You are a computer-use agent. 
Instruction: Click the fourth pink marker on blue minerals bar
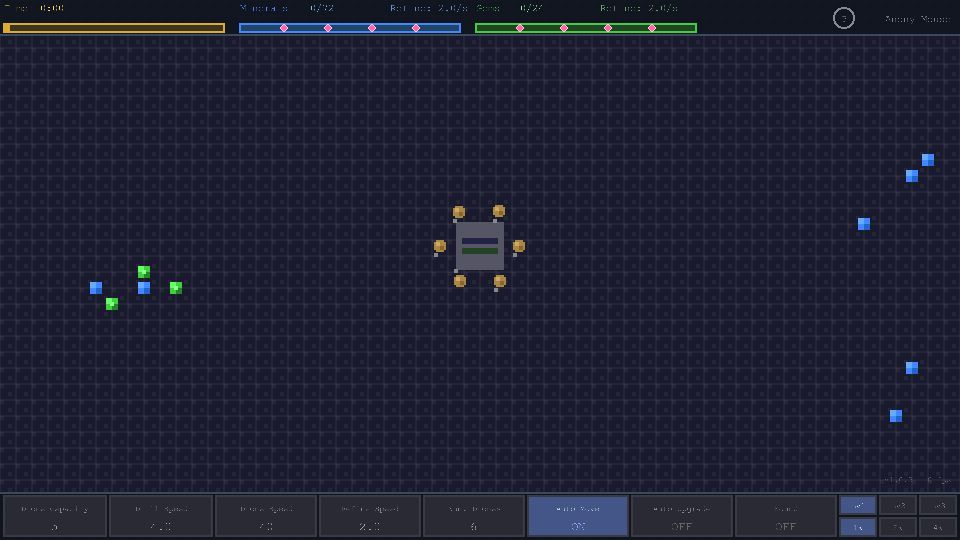click(x=416, y=28)
